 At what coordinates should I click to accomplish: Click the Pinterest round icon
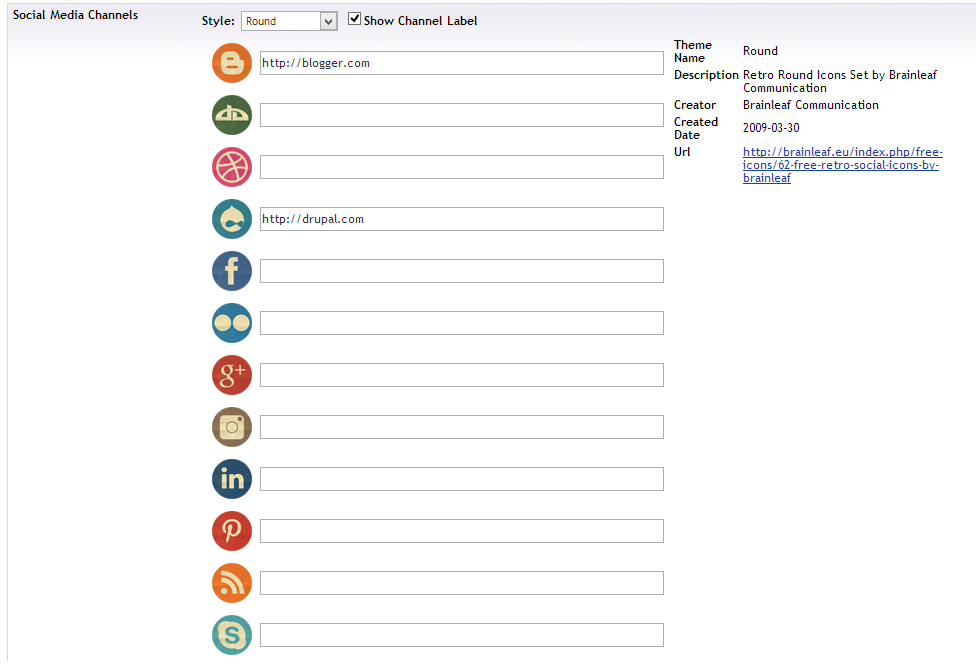pyautogui.click(x=232, y=531)
